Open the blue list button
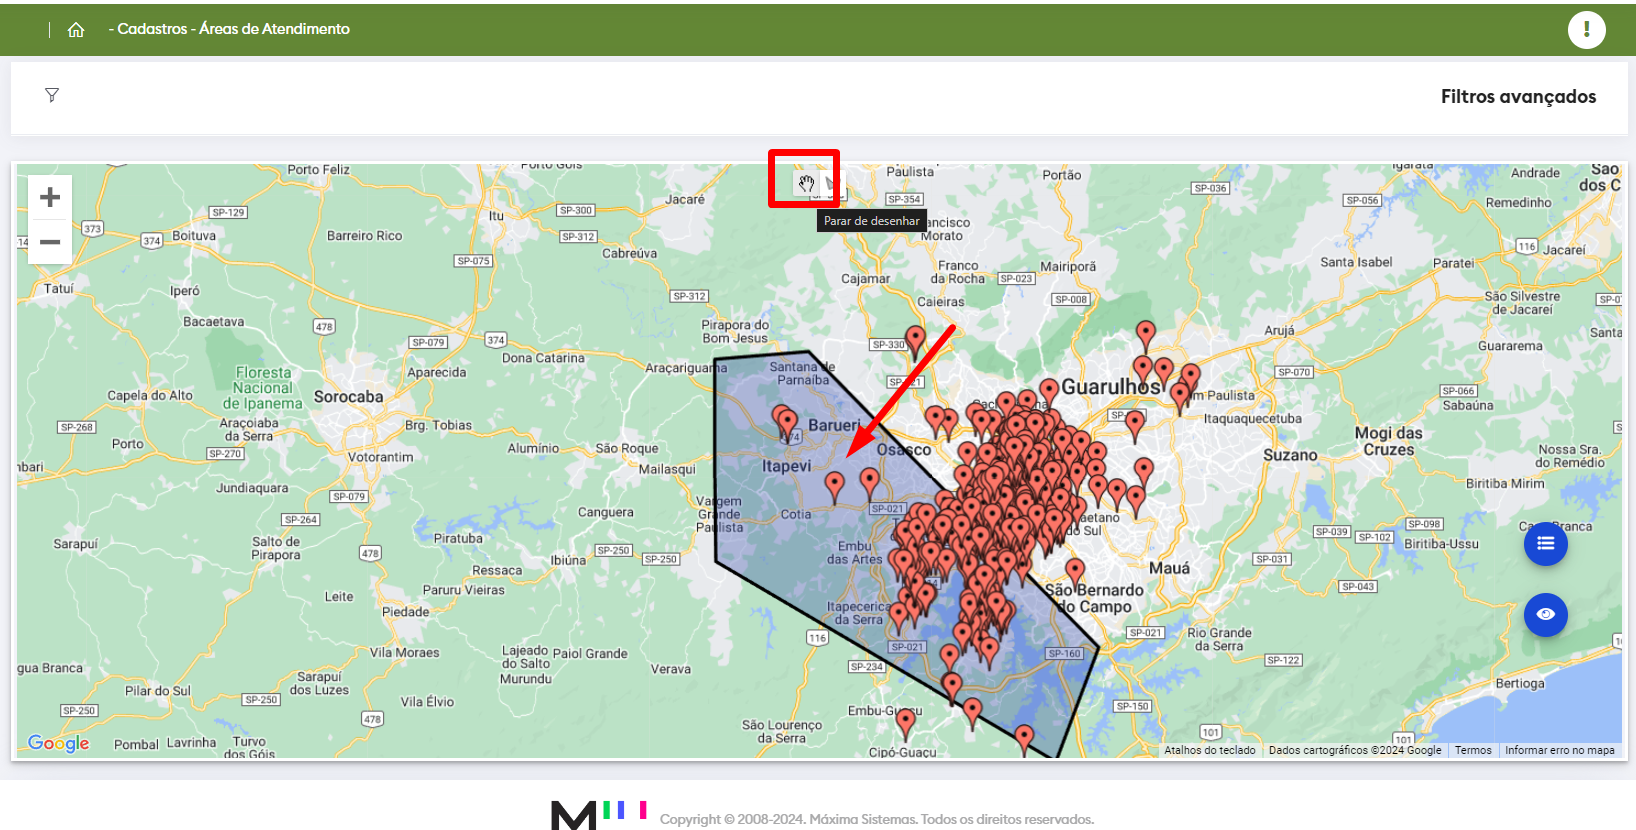The image size is (1636, 830). [1545, 544]
